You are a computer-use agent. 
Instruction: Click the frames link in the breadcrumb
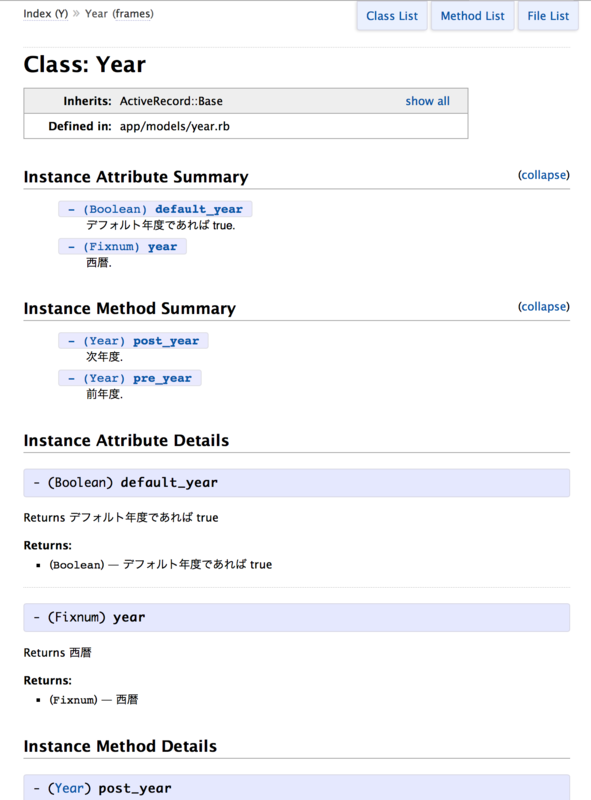click(x=133, y=14)
